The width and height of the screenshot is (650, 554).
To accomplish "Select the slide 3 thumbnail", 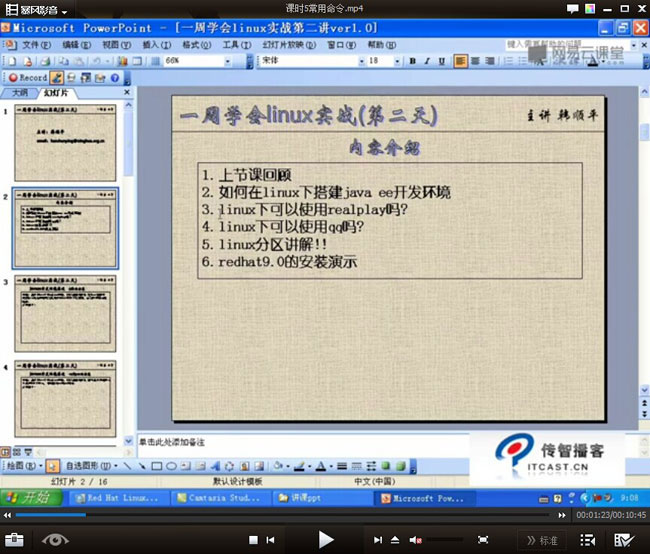I will 65,313.
